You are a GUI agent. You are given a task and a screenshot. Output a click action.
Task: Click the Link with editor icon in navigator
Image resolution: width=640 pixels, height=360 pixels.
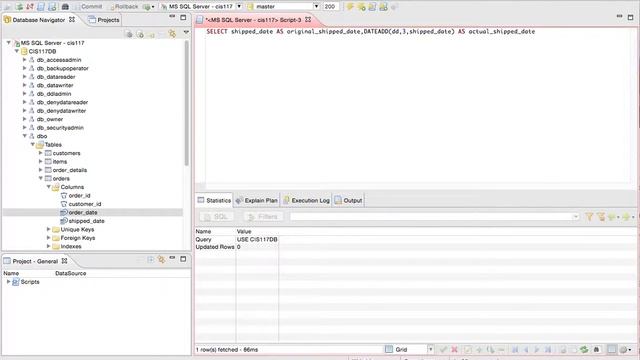(x=172, y=34)
